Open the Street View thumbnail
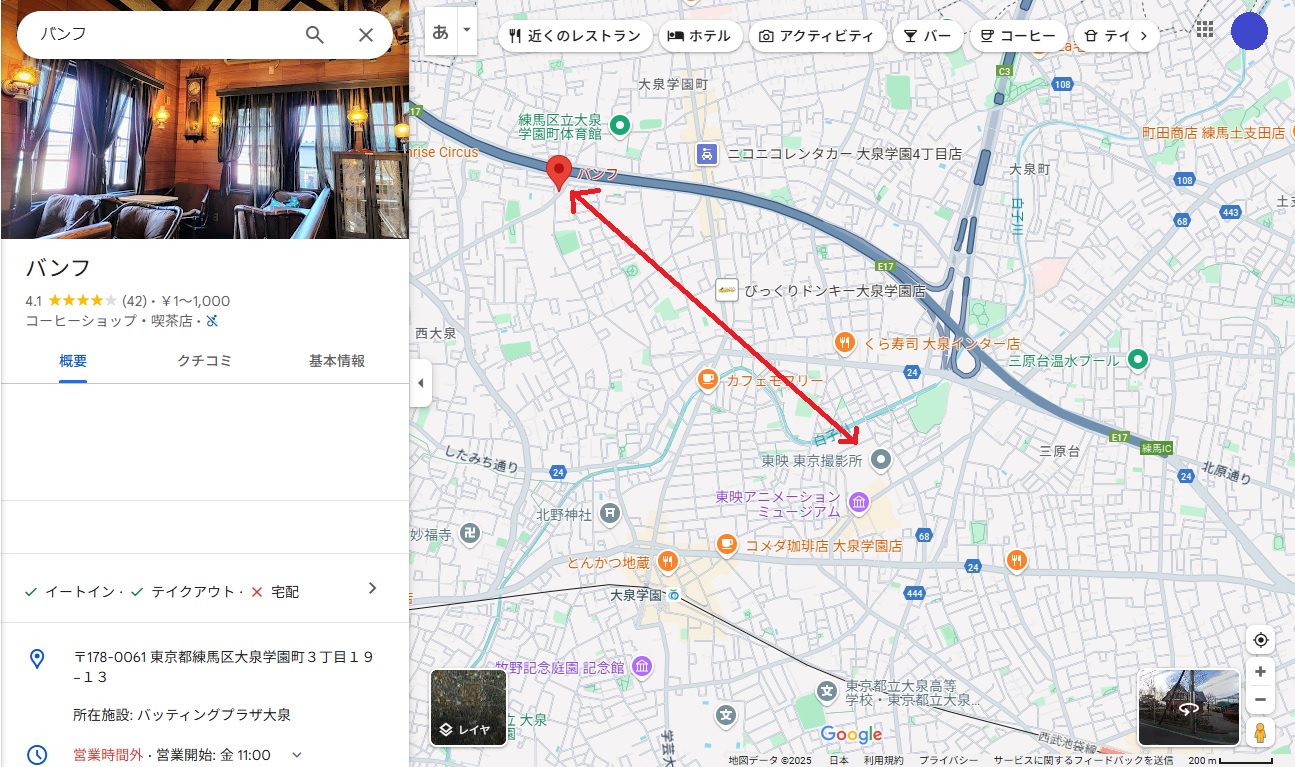The image size is (1295, 767). coord(1188,708)
